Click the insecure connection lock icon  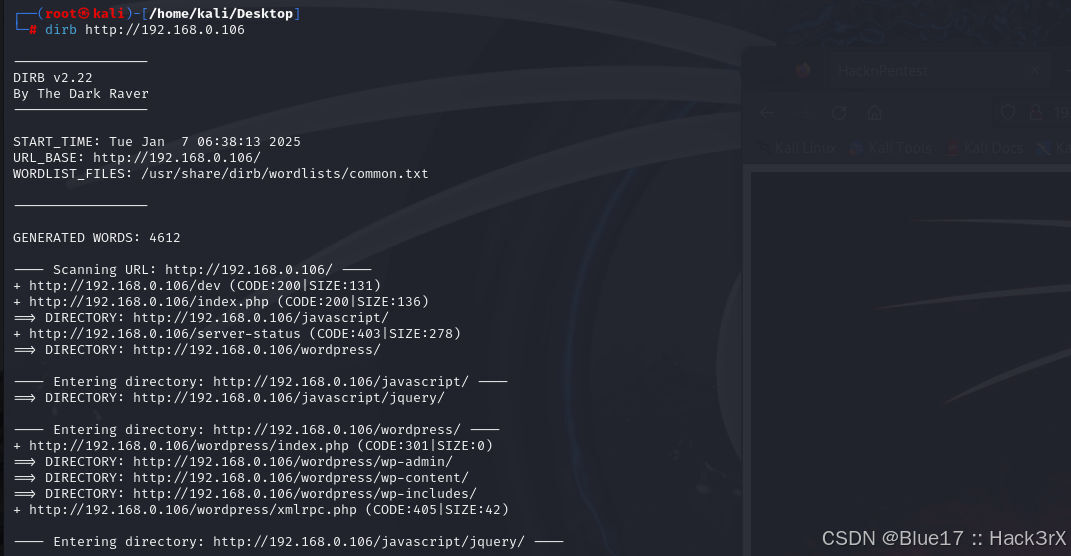click(x=1036, y=113)
